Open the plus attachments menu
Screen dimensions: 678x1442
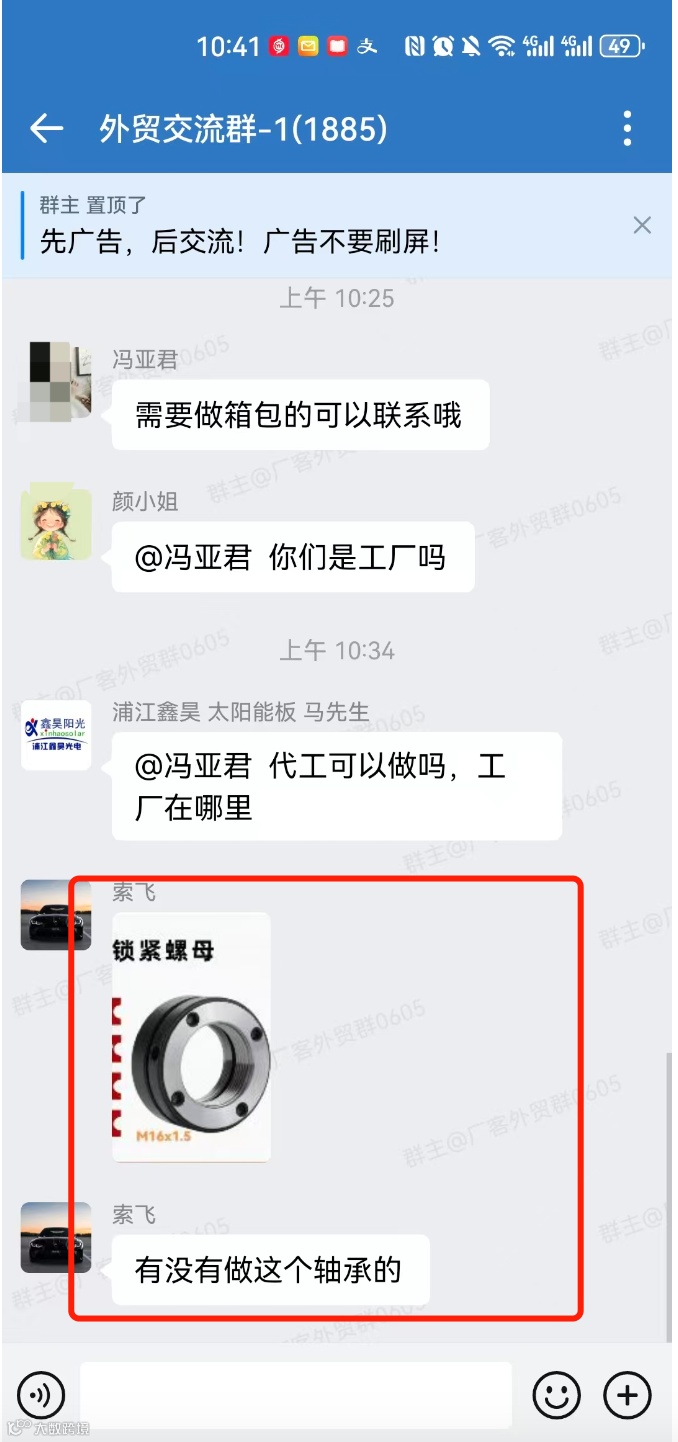(628, 1394)
